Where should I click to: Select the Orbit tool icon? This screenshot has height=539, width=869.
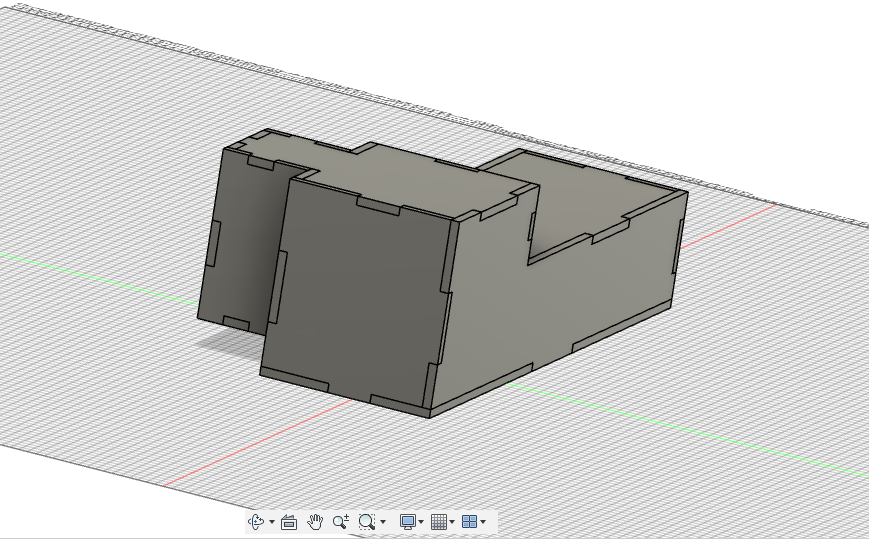256,521
